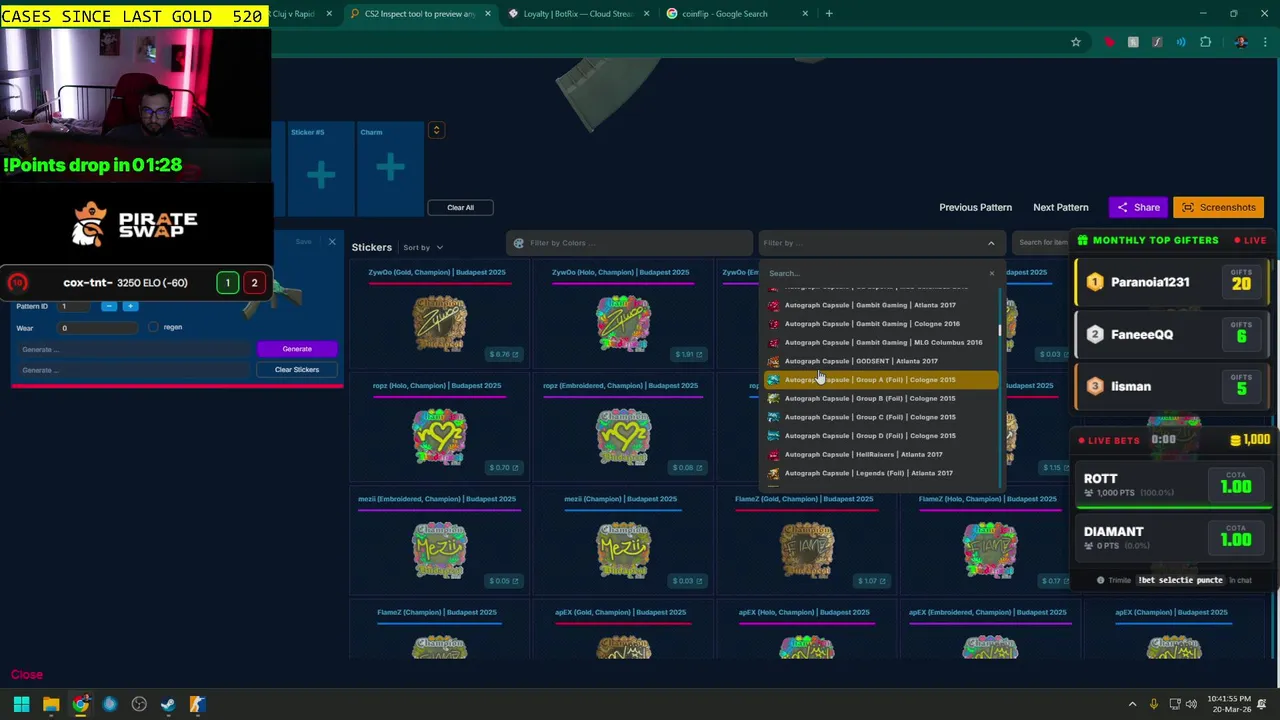
Task: Select Autograph Capsule GODSENT Atlanta 2017
Action: (x=880, y=361)
